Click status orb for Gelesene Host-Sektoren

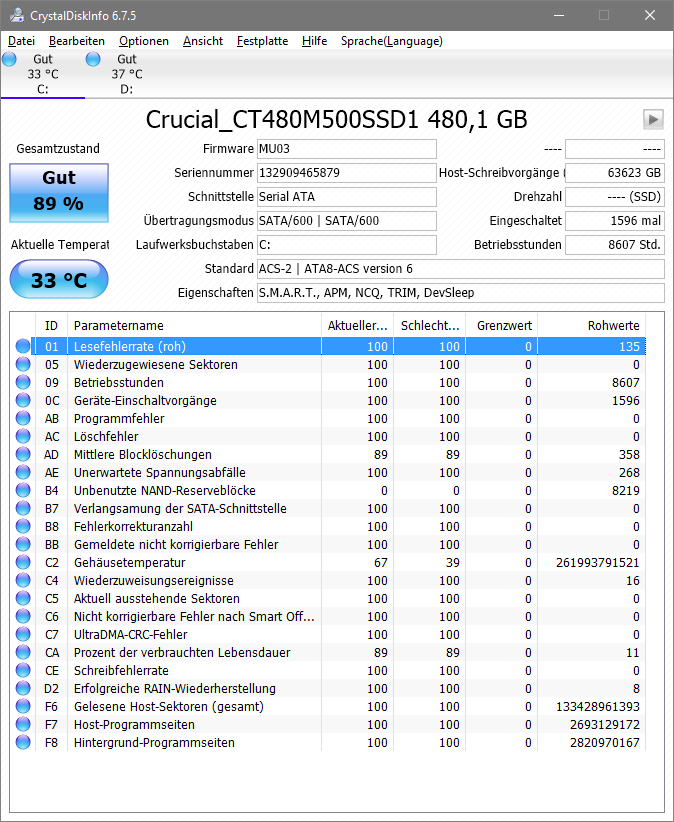[23, 706]
